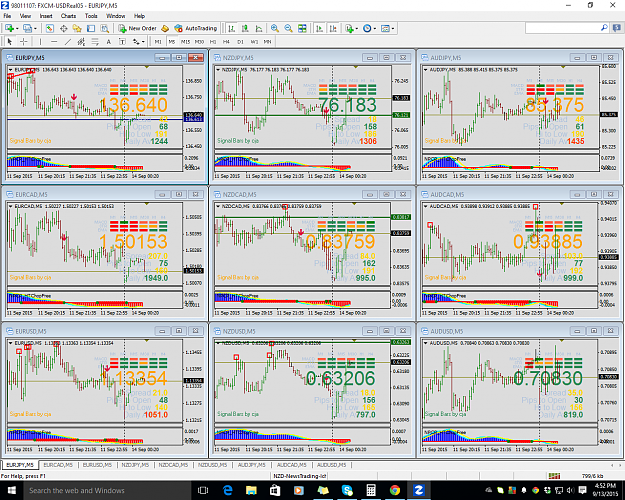This screenshot has width=625, height=500.
Task: Click NZD-NewsTrading-lcf profile in status bar
Action: 299,476
